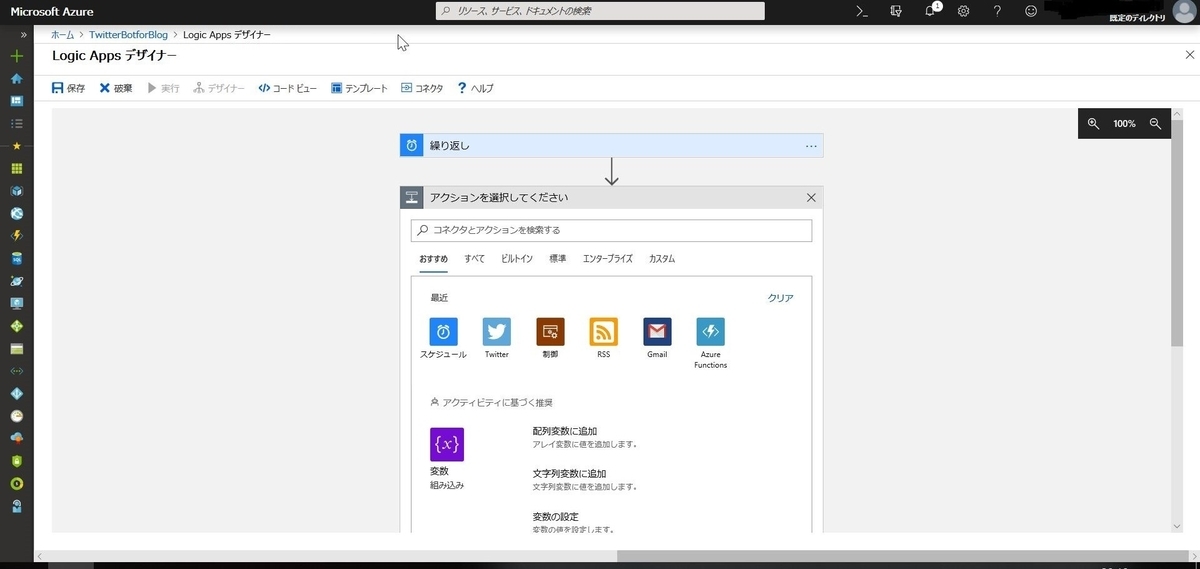Viewport: 1200px width, 569px height.
Task: Open Dashboard from the sidebar
Action: pyautogui.click(x=16, y=101)
